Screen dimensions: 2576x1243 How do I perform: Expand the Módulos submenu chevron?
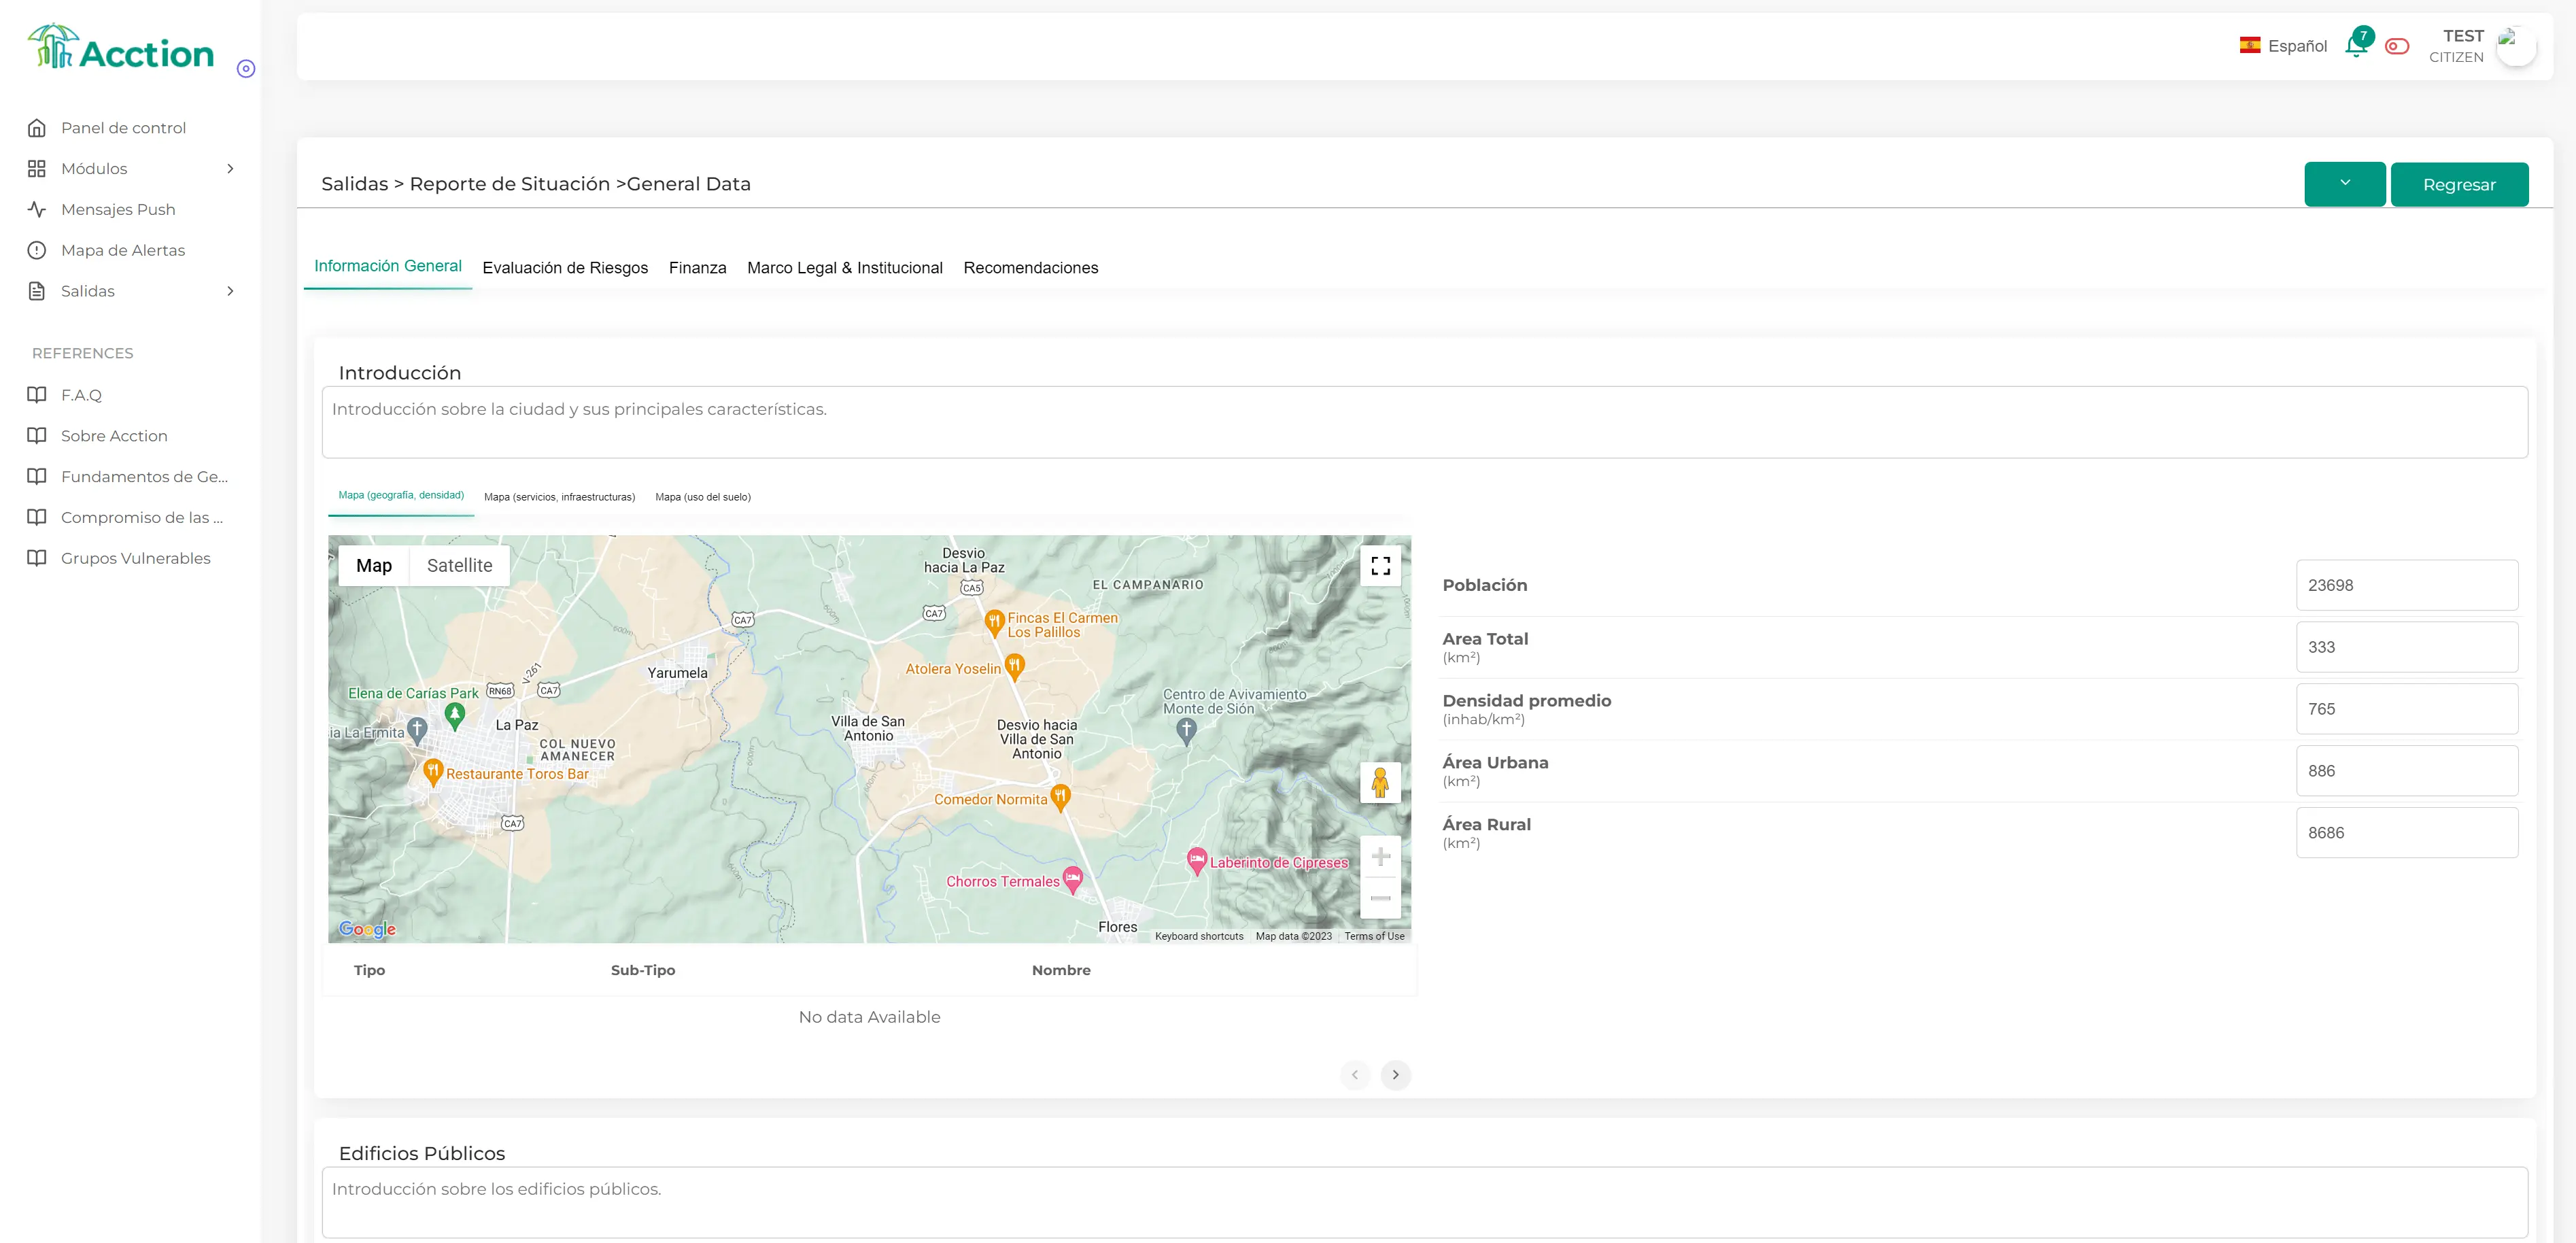[230, 168]
